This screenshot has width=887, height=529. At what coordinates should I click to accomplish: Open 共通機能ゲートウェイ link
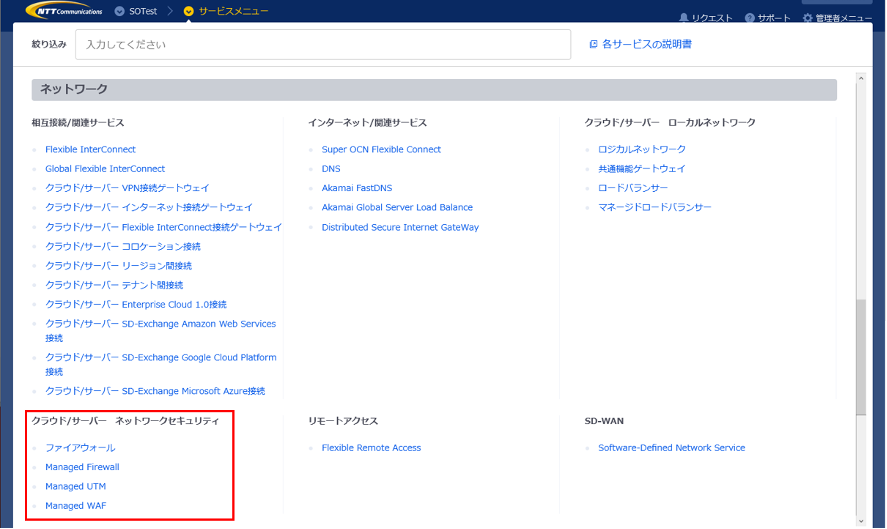(642, 169)
